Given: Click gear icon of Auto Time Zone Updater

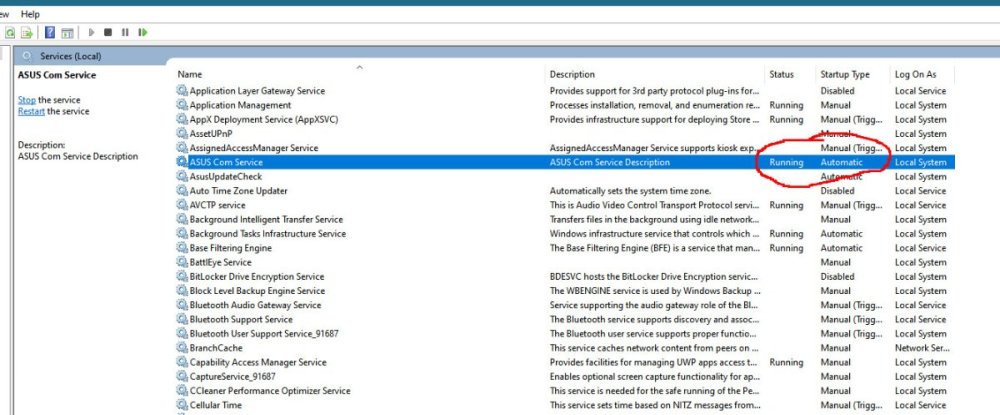Looking at the screenshot, I should coord(182,191).
